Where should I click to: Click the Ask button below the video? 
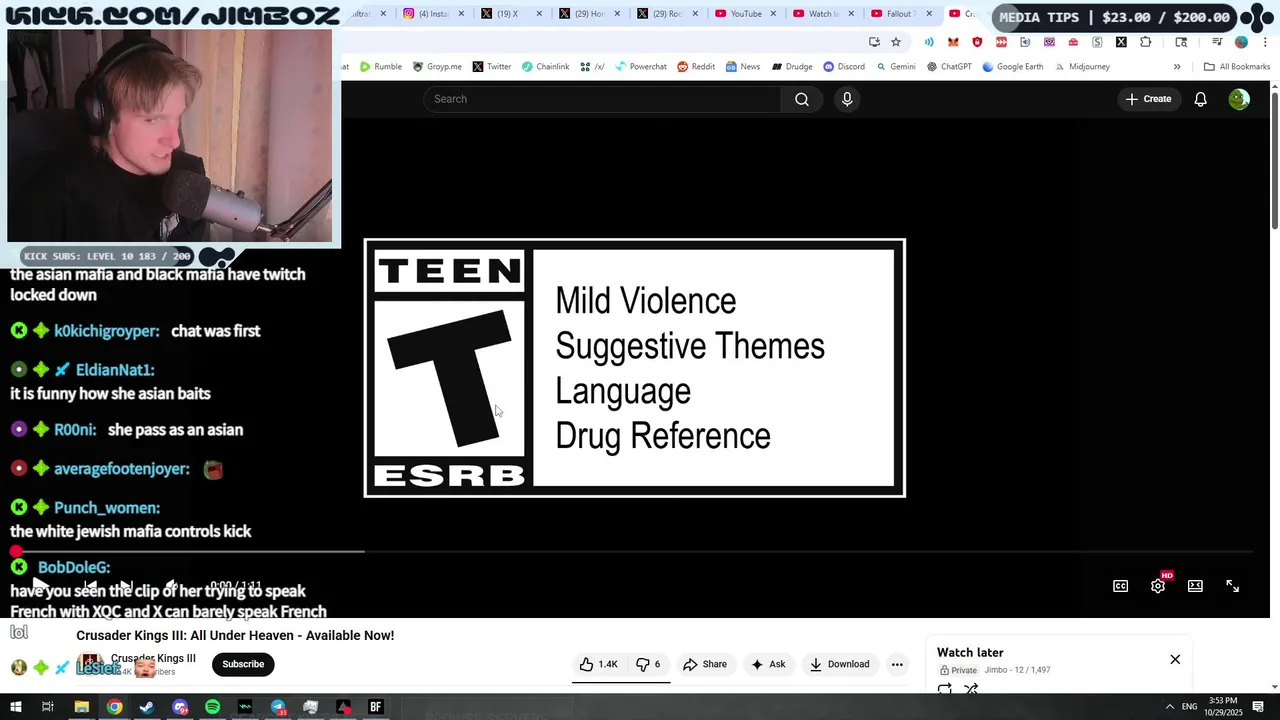point(768,664)
